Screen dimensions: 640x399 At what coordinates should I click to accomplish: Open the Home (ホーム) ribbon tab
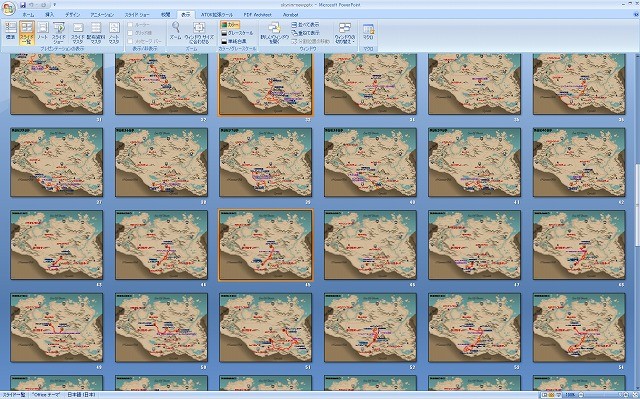pyautogui.click(x=28, y=15)
